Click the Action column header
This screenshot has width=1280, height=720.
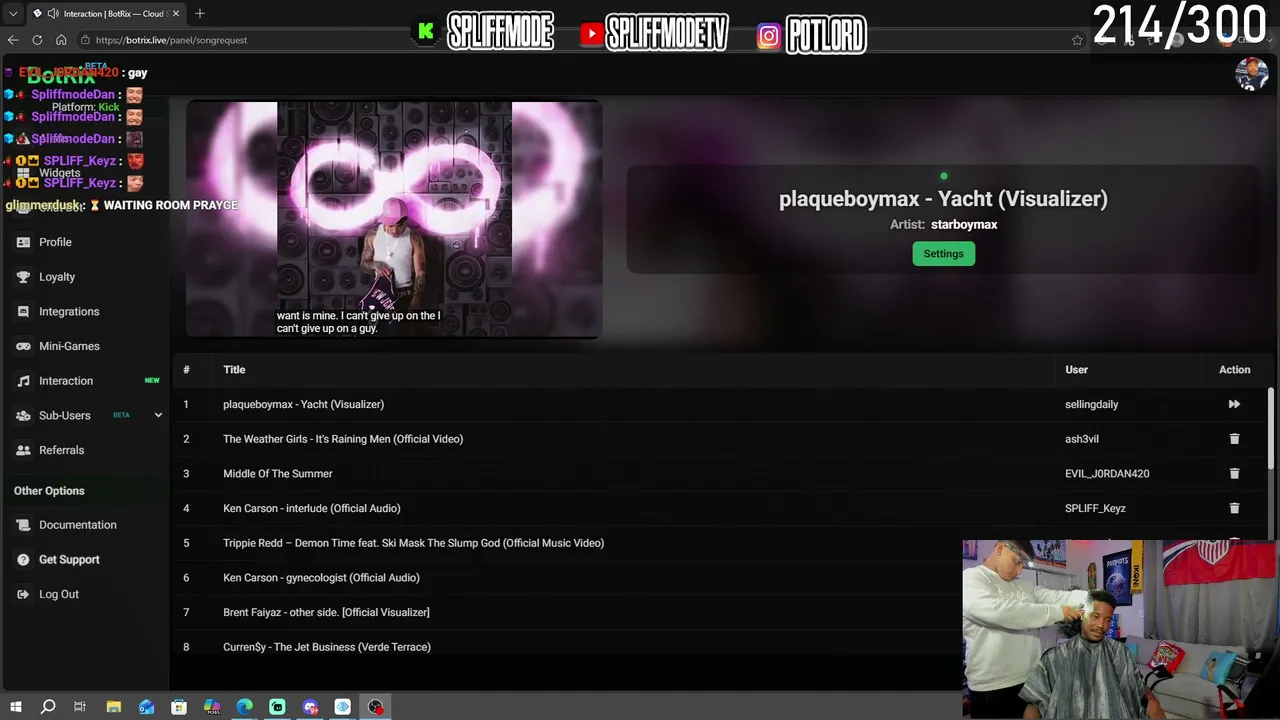1234,370
